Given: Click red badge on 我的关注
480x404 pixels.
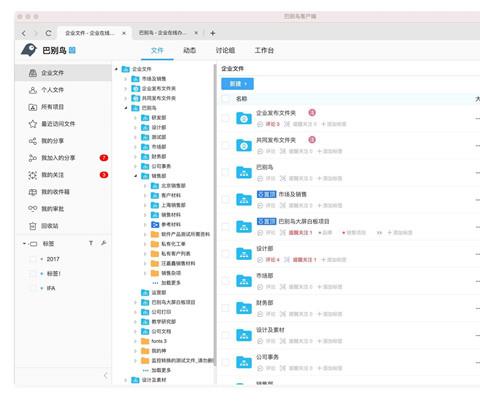Looking at the screenshot, I should (x=104, y=175).
